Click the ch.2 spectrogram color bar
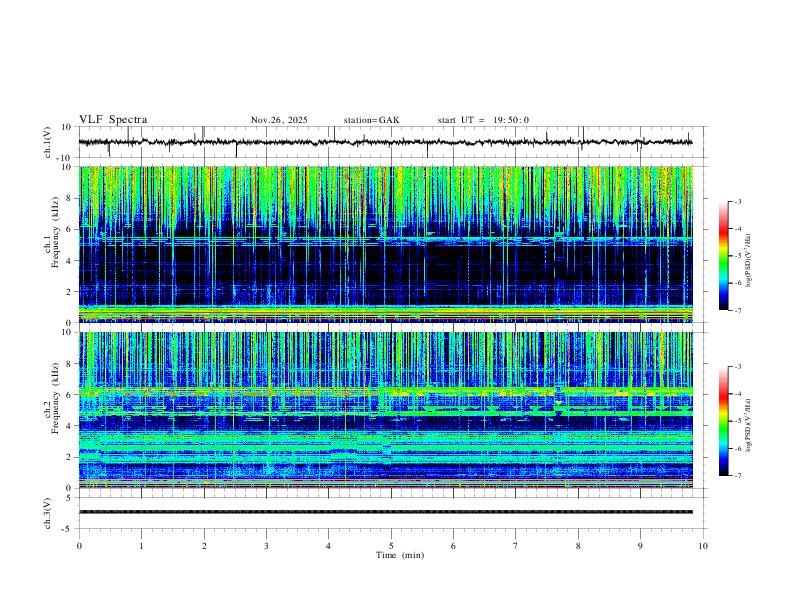Image resolution: width=792 pixels, height=612 pixels. [x=724, y=421]
